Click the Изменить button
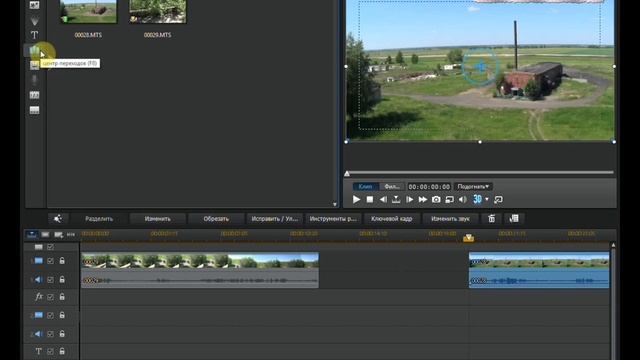Screen dimensions: 640x360 click(158, 219)
